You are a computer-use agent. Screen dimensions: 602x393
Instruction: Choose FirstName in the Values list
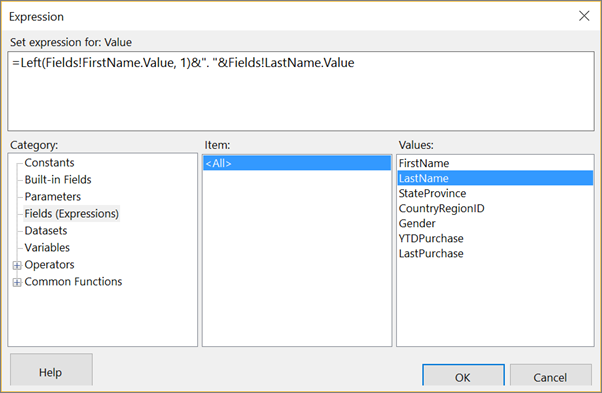coord(495,163)
